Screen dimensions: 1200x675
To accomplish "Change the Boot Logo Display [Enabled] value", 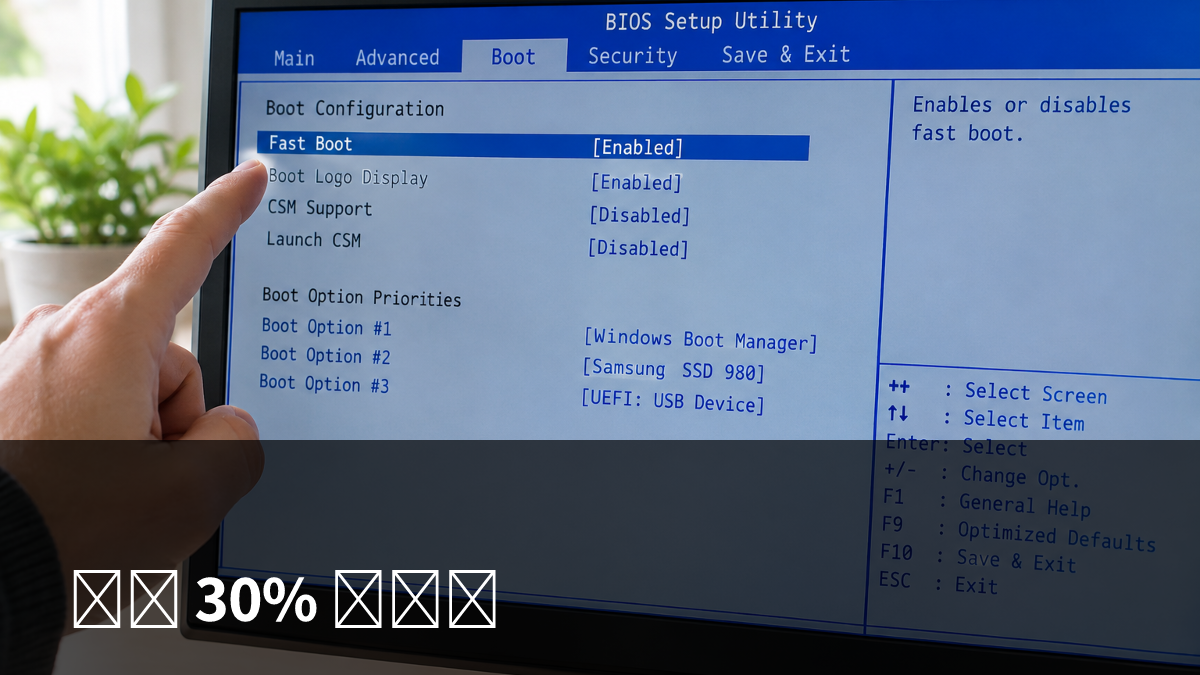I will coord(636,182).
